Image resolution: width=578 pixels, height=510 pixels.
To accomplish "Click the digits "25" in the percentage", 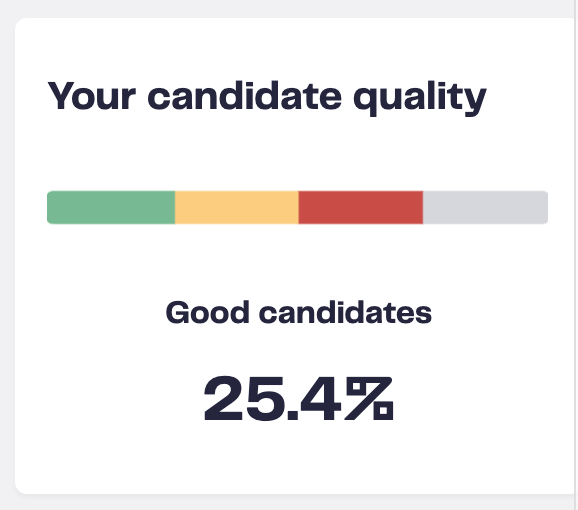I will tap(244, 399).
